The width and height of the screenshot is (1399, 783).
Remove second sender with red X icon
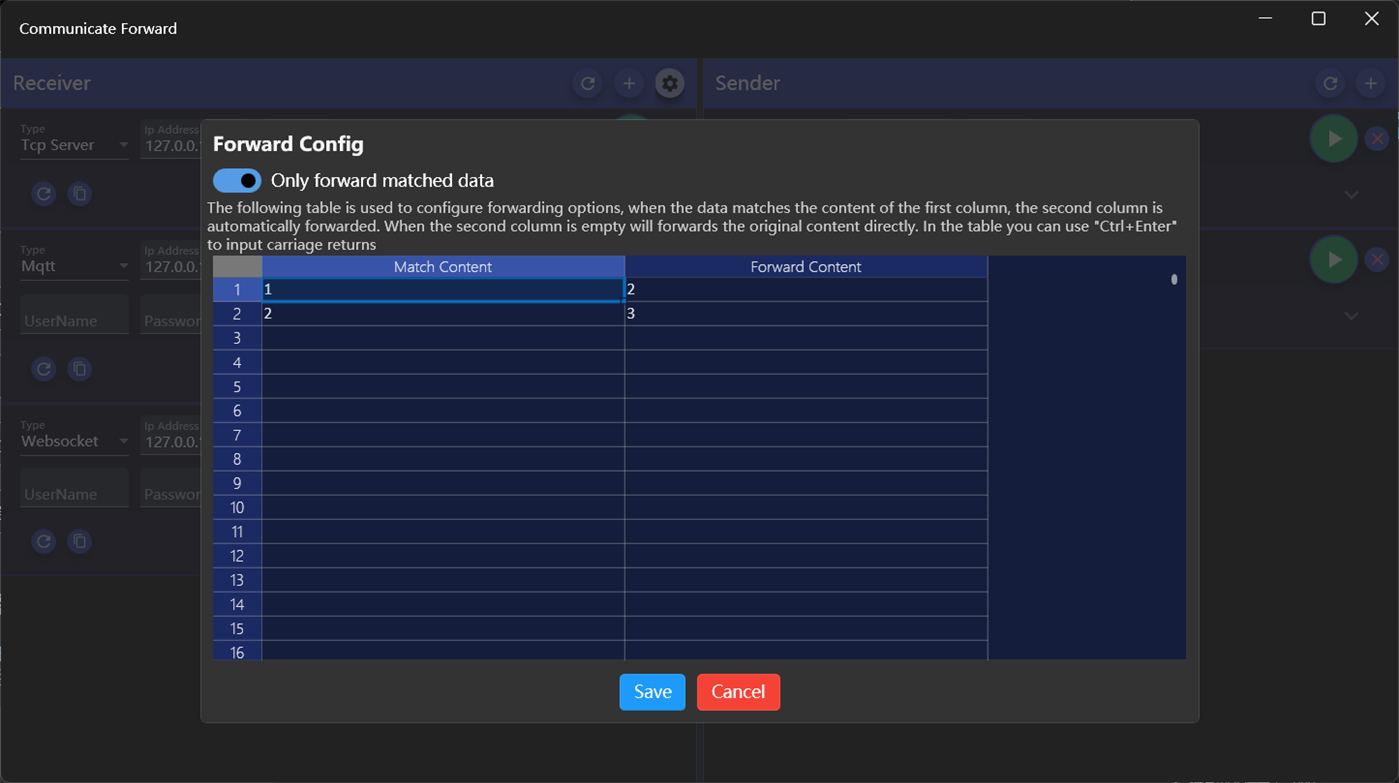pos(1377,259)
